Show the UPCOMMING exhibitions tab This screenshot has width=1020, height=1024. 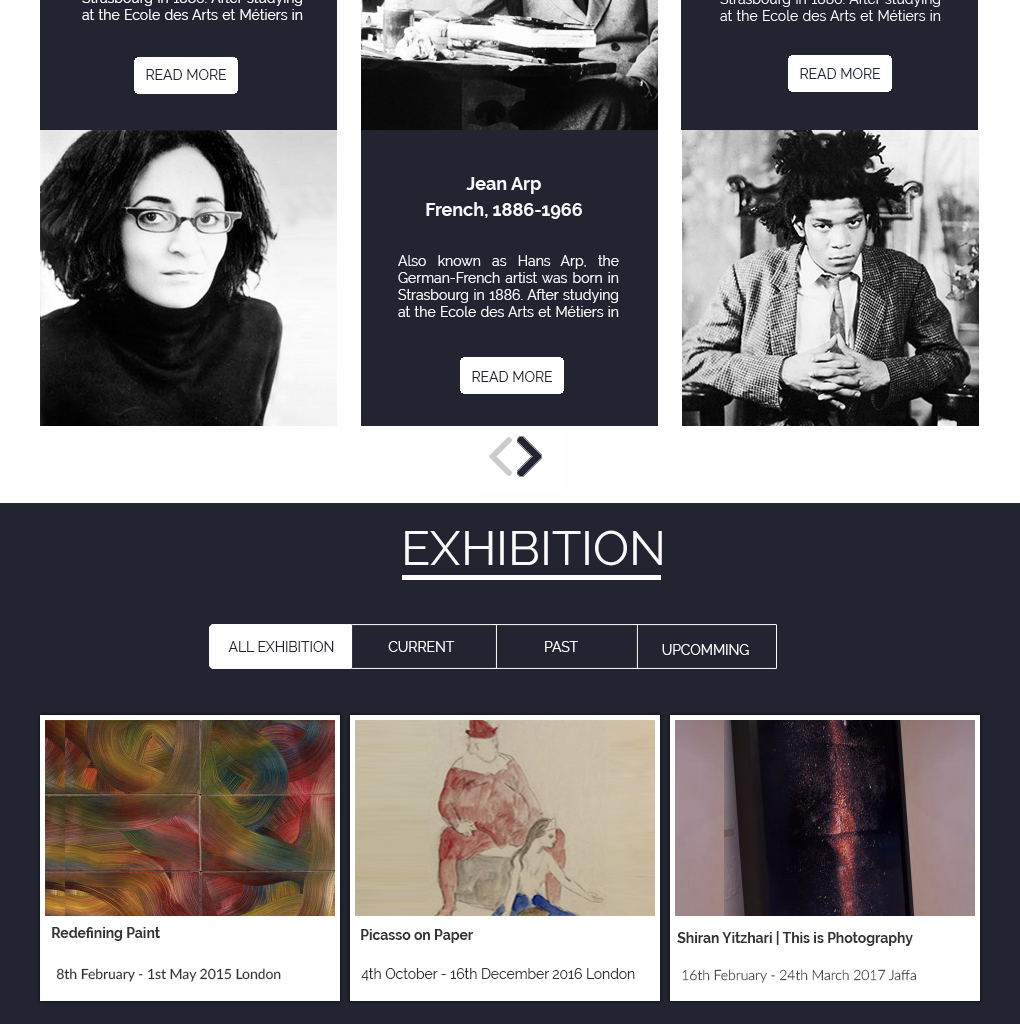[707, 647]
